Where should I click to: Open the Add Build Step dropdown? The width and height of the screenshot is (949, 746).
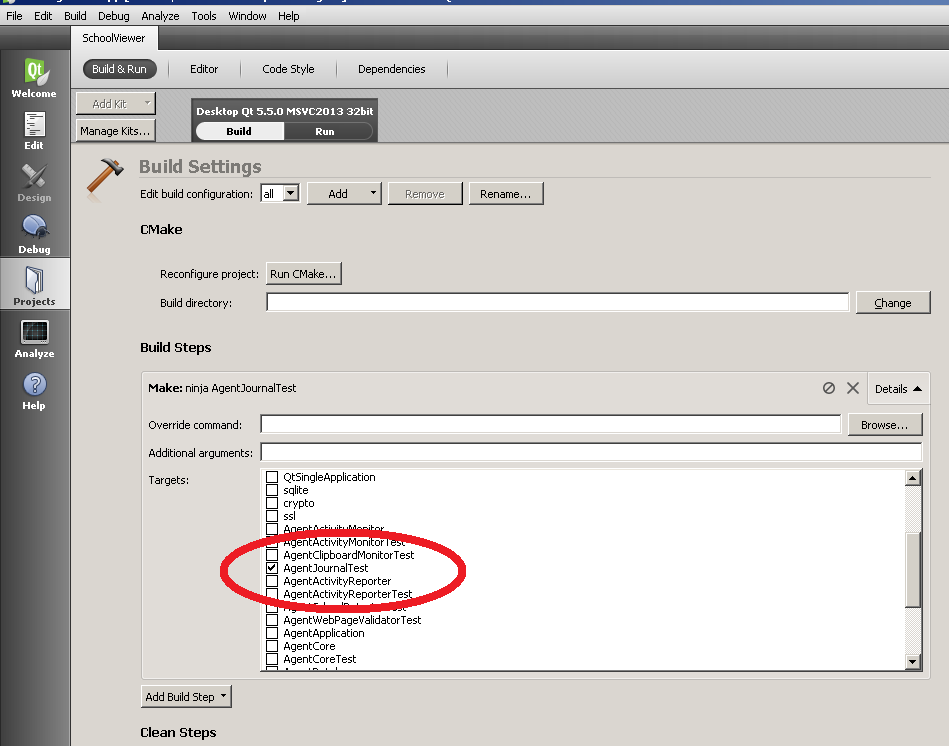[x=186, y=696]
